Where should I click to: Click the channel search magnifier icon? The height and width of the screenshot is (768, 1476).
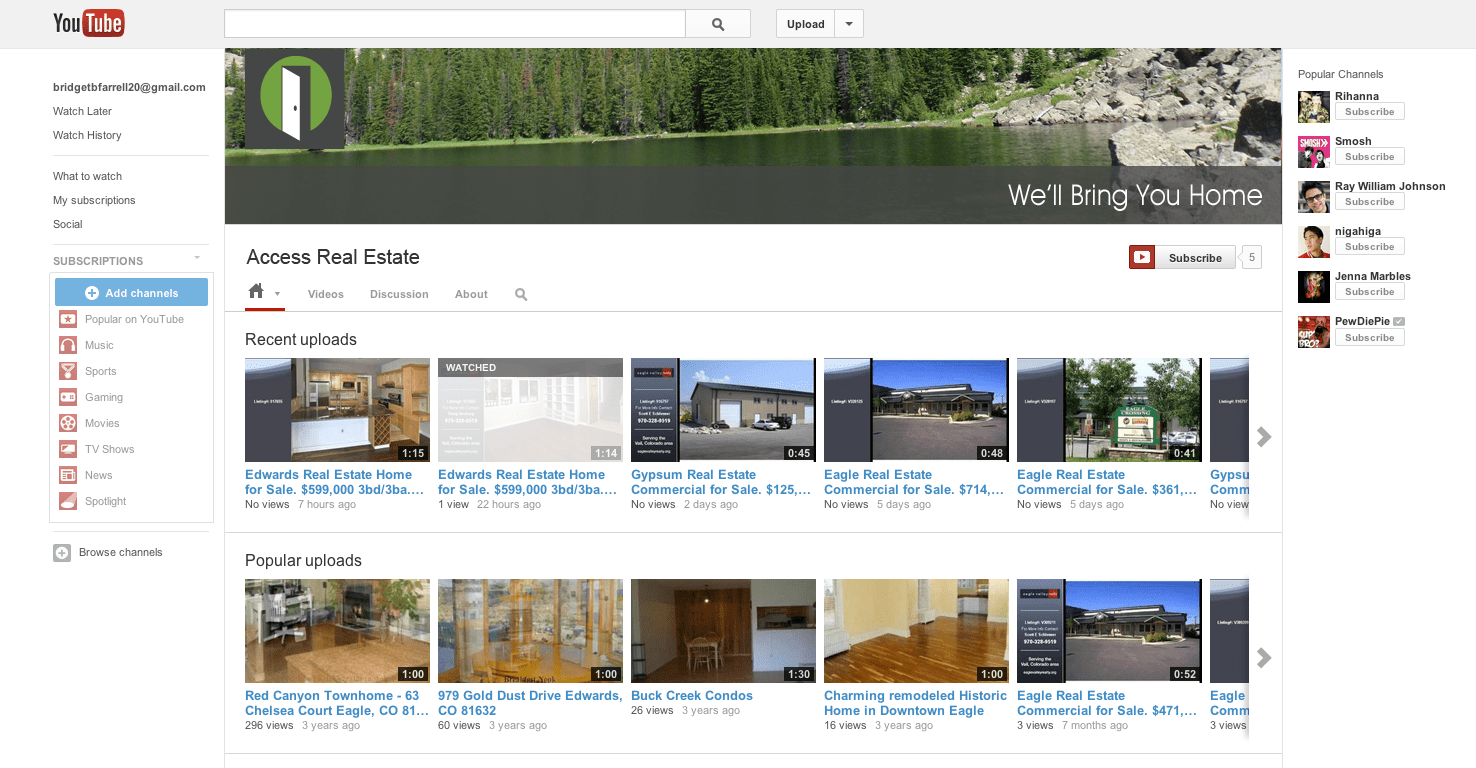521,294
